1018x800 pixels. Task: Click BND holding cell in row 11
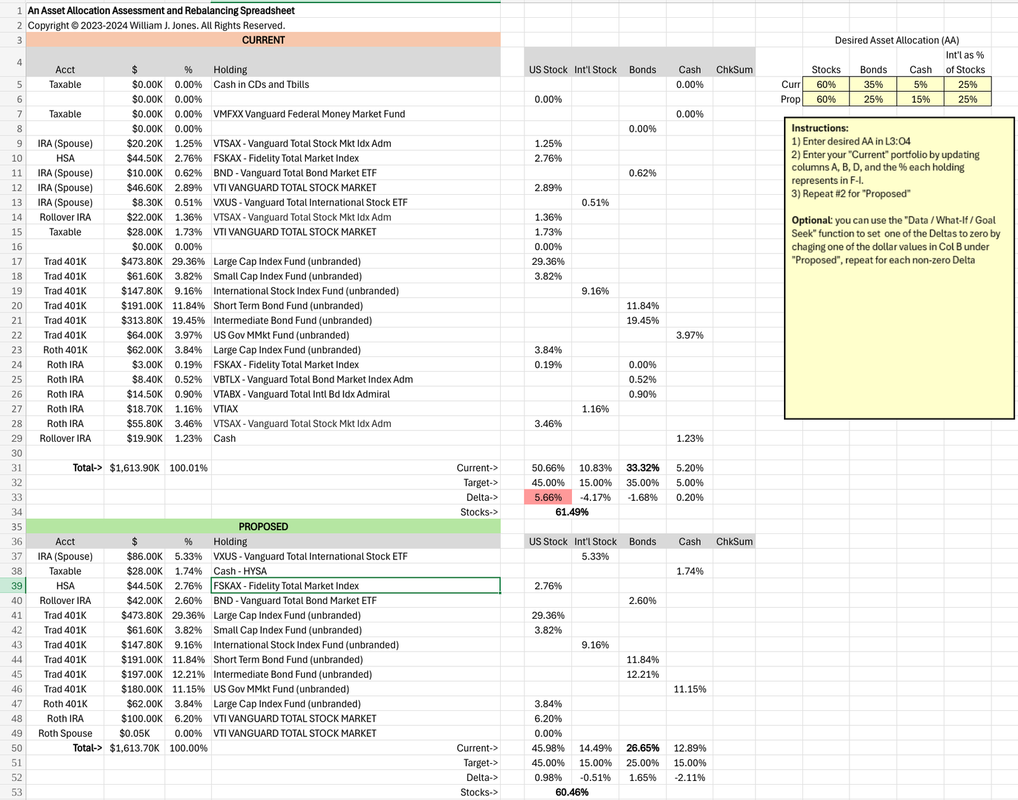pyautogui.click(x=356, y=173)
